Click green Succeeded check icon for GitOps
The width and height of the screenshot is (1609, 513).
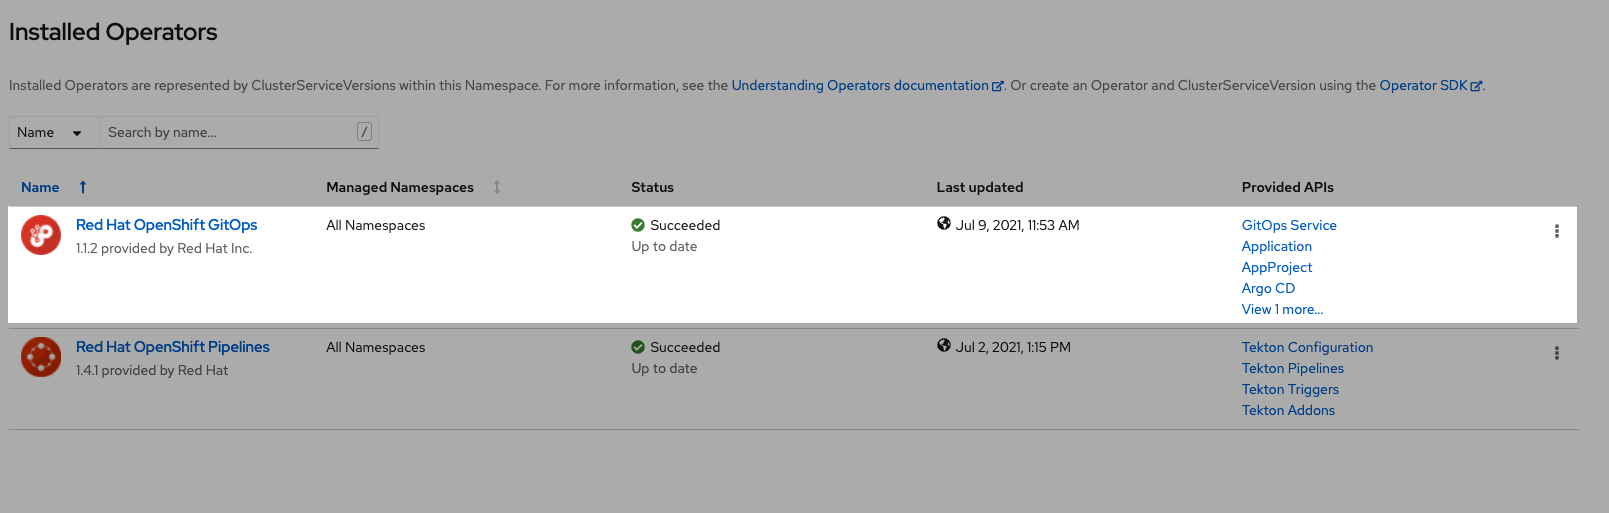[638, 225]
